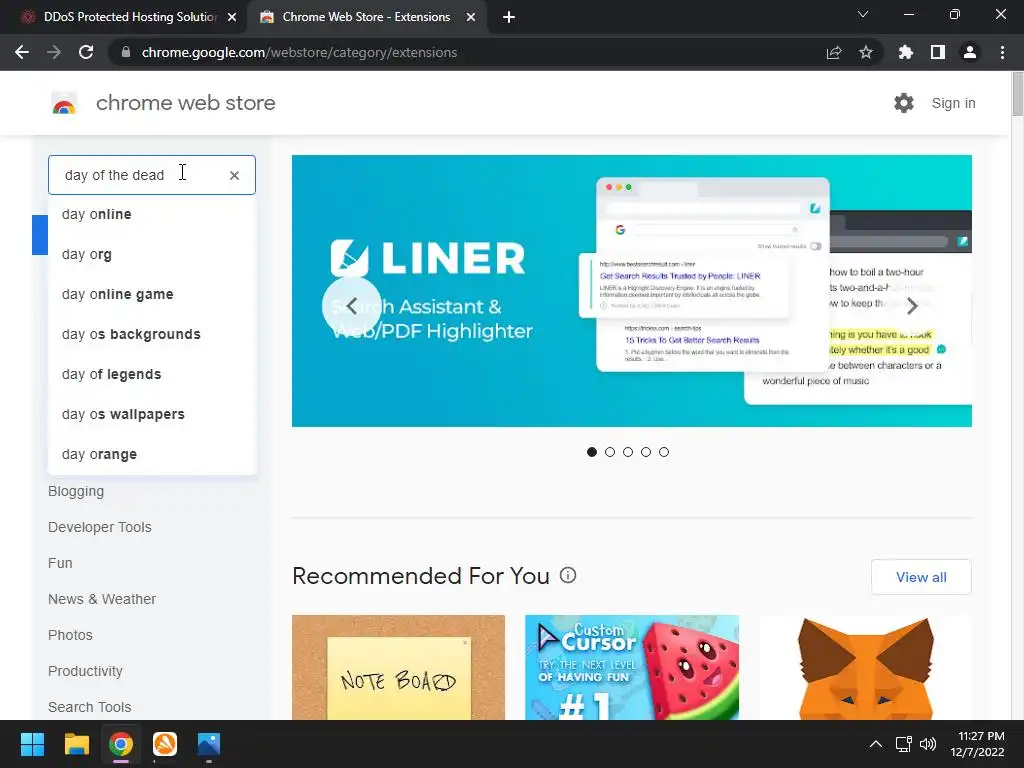Switch to Chrome Web Store tab
The height and width of the screenshot is (768, 1024).
(366, 17)
